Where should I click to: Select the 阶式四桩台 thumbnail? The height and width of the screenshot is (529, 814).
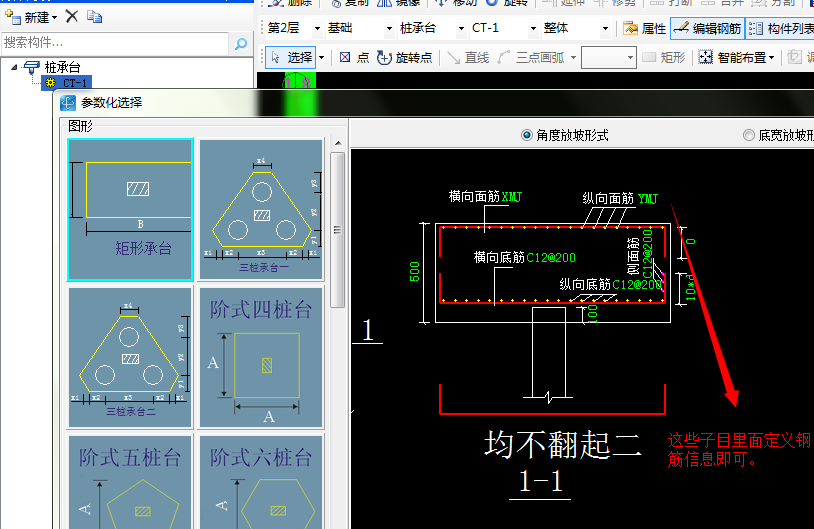coord(261,357)
